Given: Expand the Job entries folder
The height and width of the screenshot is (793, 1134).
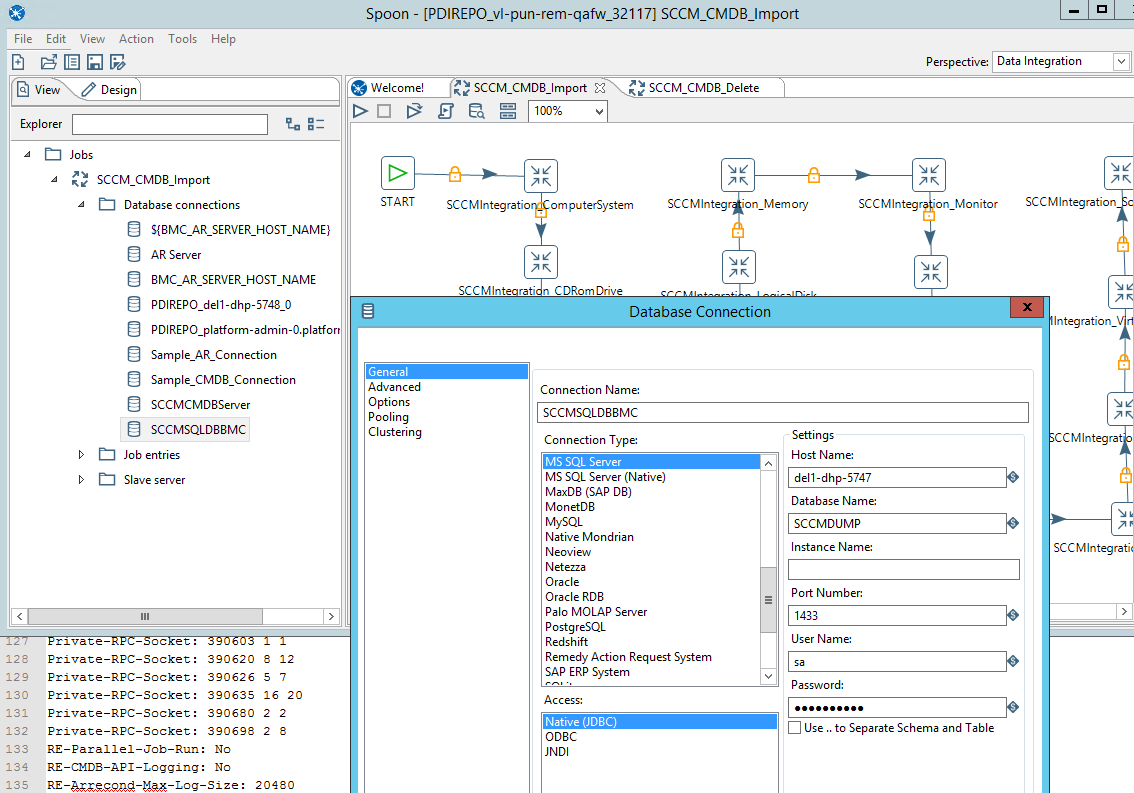Looking at the screenshot, I should click(x=82, y=455).
